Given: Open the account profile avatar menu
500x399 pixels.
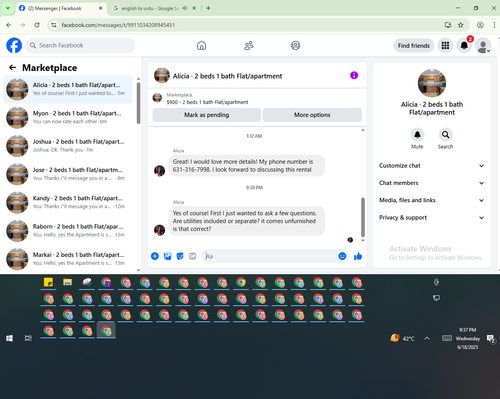Looking at the screenshot, I should point(483,46).
